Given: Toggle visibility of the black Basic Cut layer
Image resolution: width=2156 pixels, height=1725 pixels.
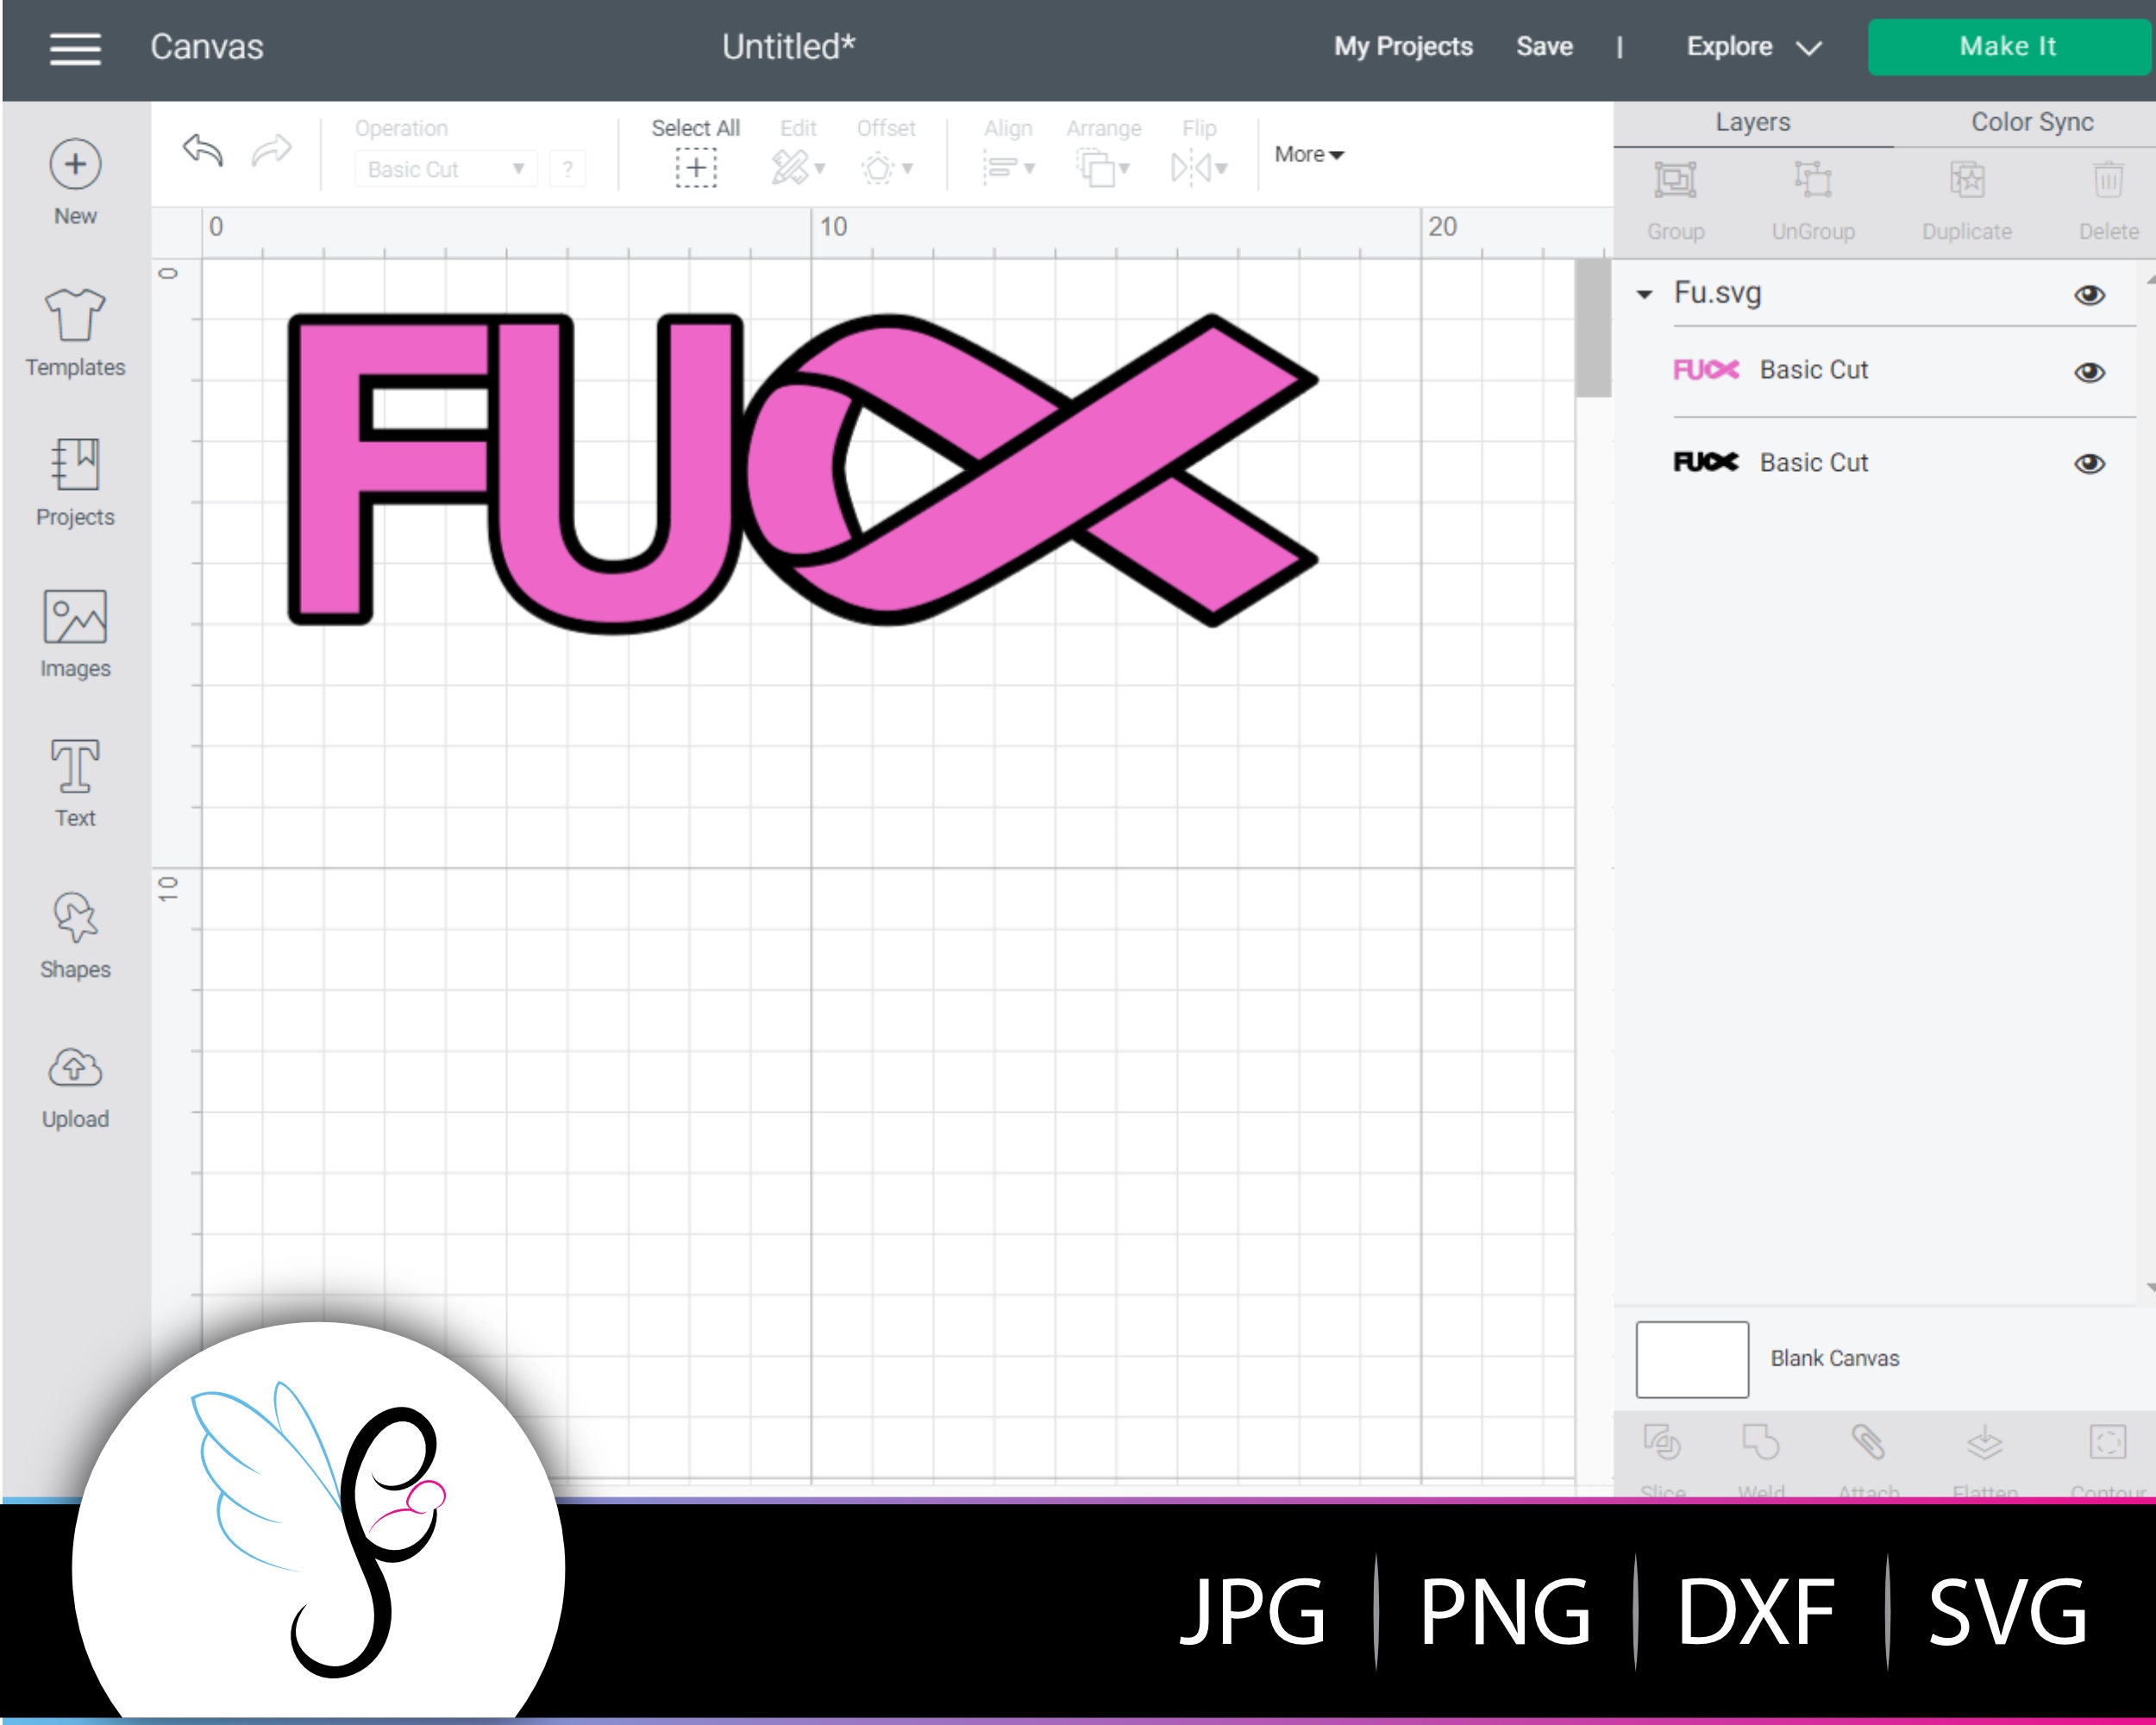Looking at the screenshot, I should [x=2088, y=463].
